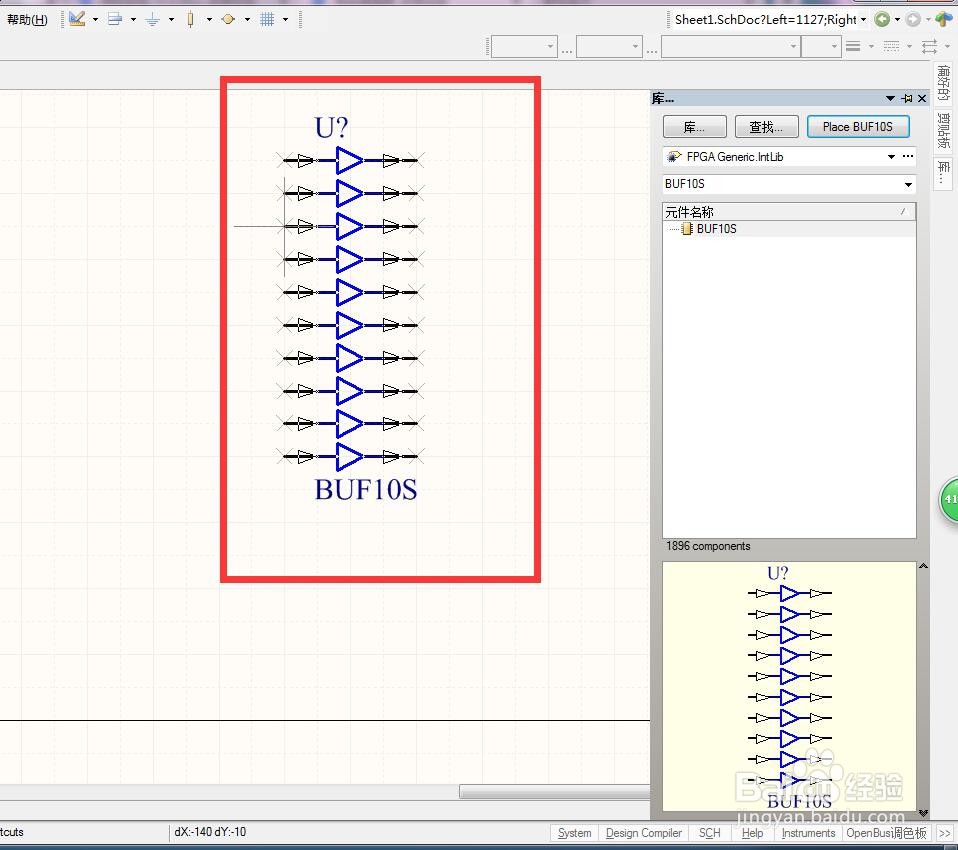Screen dimensions: 958x850
Task: Click the preview pane scroll down arrow
Action: [923, 813]
